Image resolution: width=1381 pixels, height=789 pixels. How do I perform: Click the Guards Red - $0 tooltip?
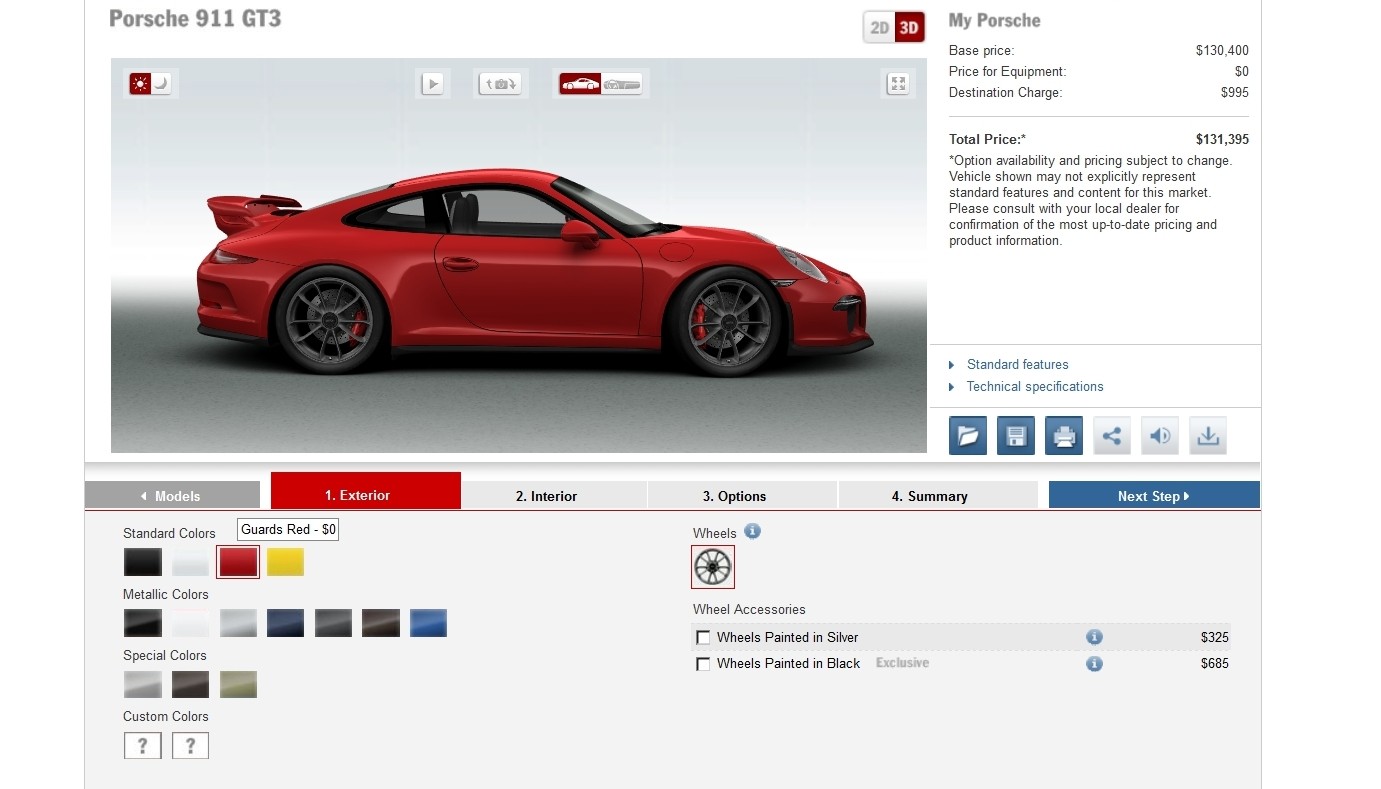[288, 530]
